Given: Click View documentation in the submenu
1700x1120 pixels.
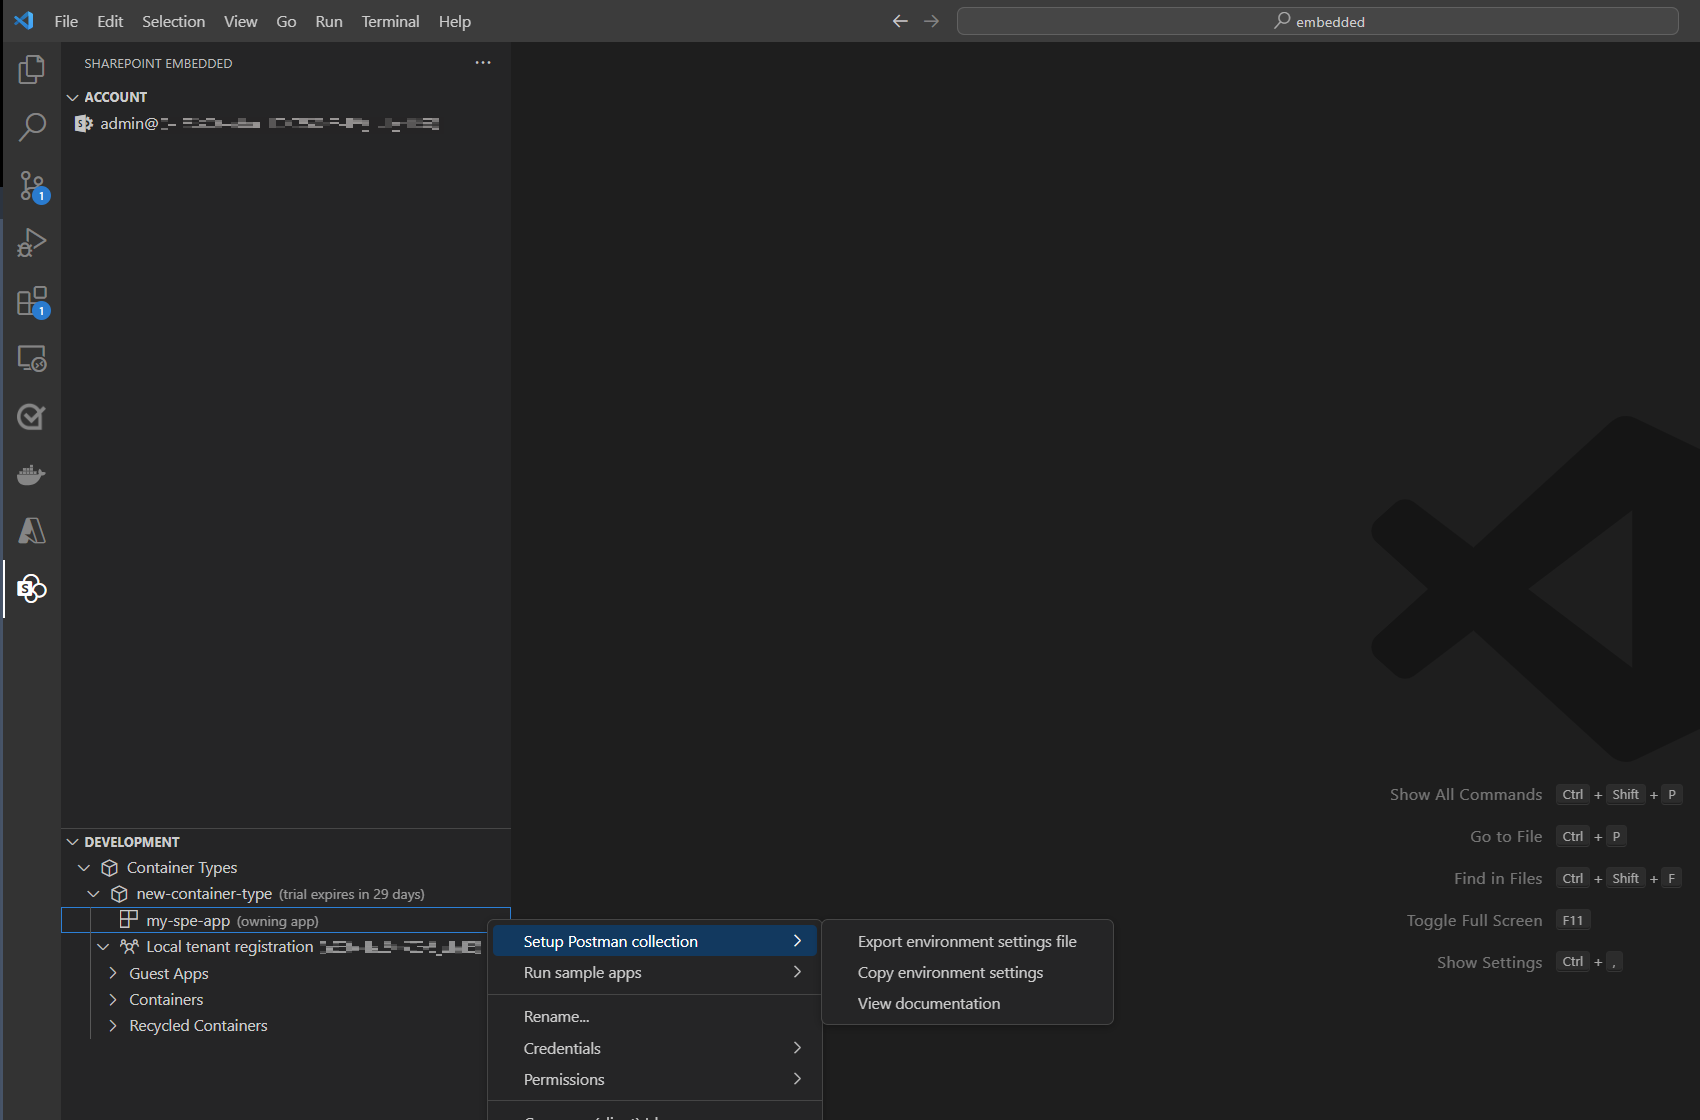Looking at the screenshot, I should [x=928, y=1003].
